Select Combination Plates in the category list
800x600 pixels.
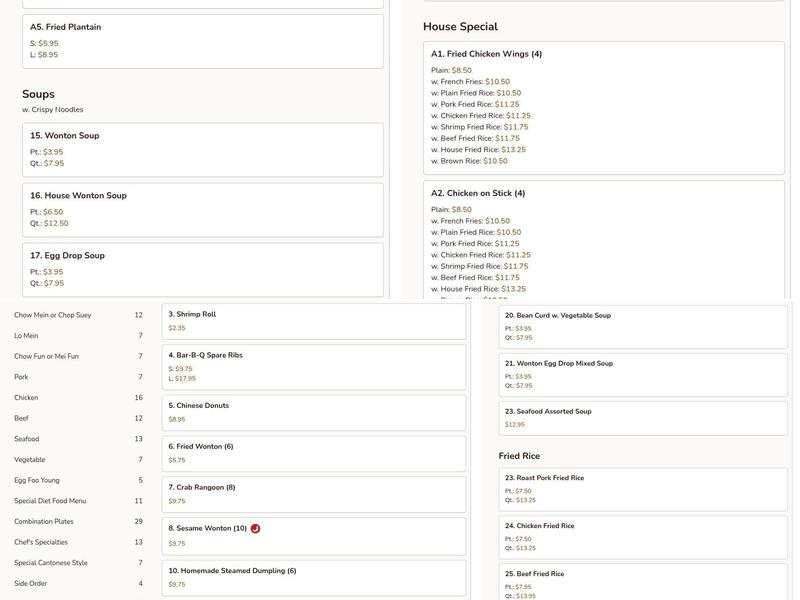[x=44, y=521]
